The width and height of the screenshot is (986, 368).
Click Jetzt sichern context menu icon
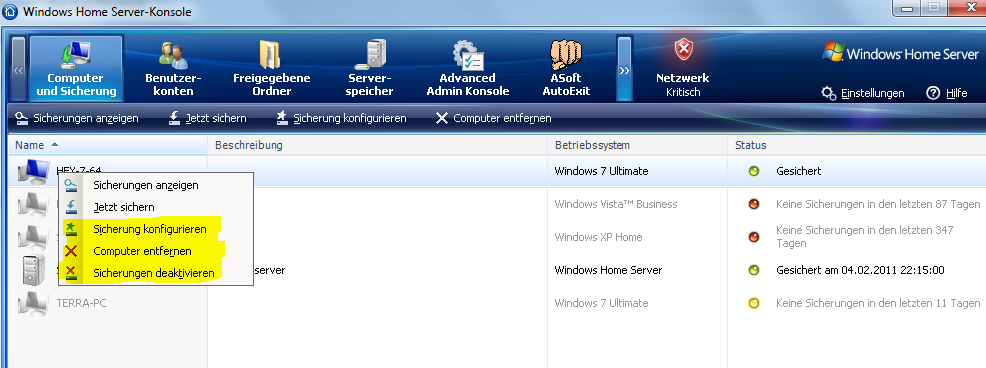(72, 207)
